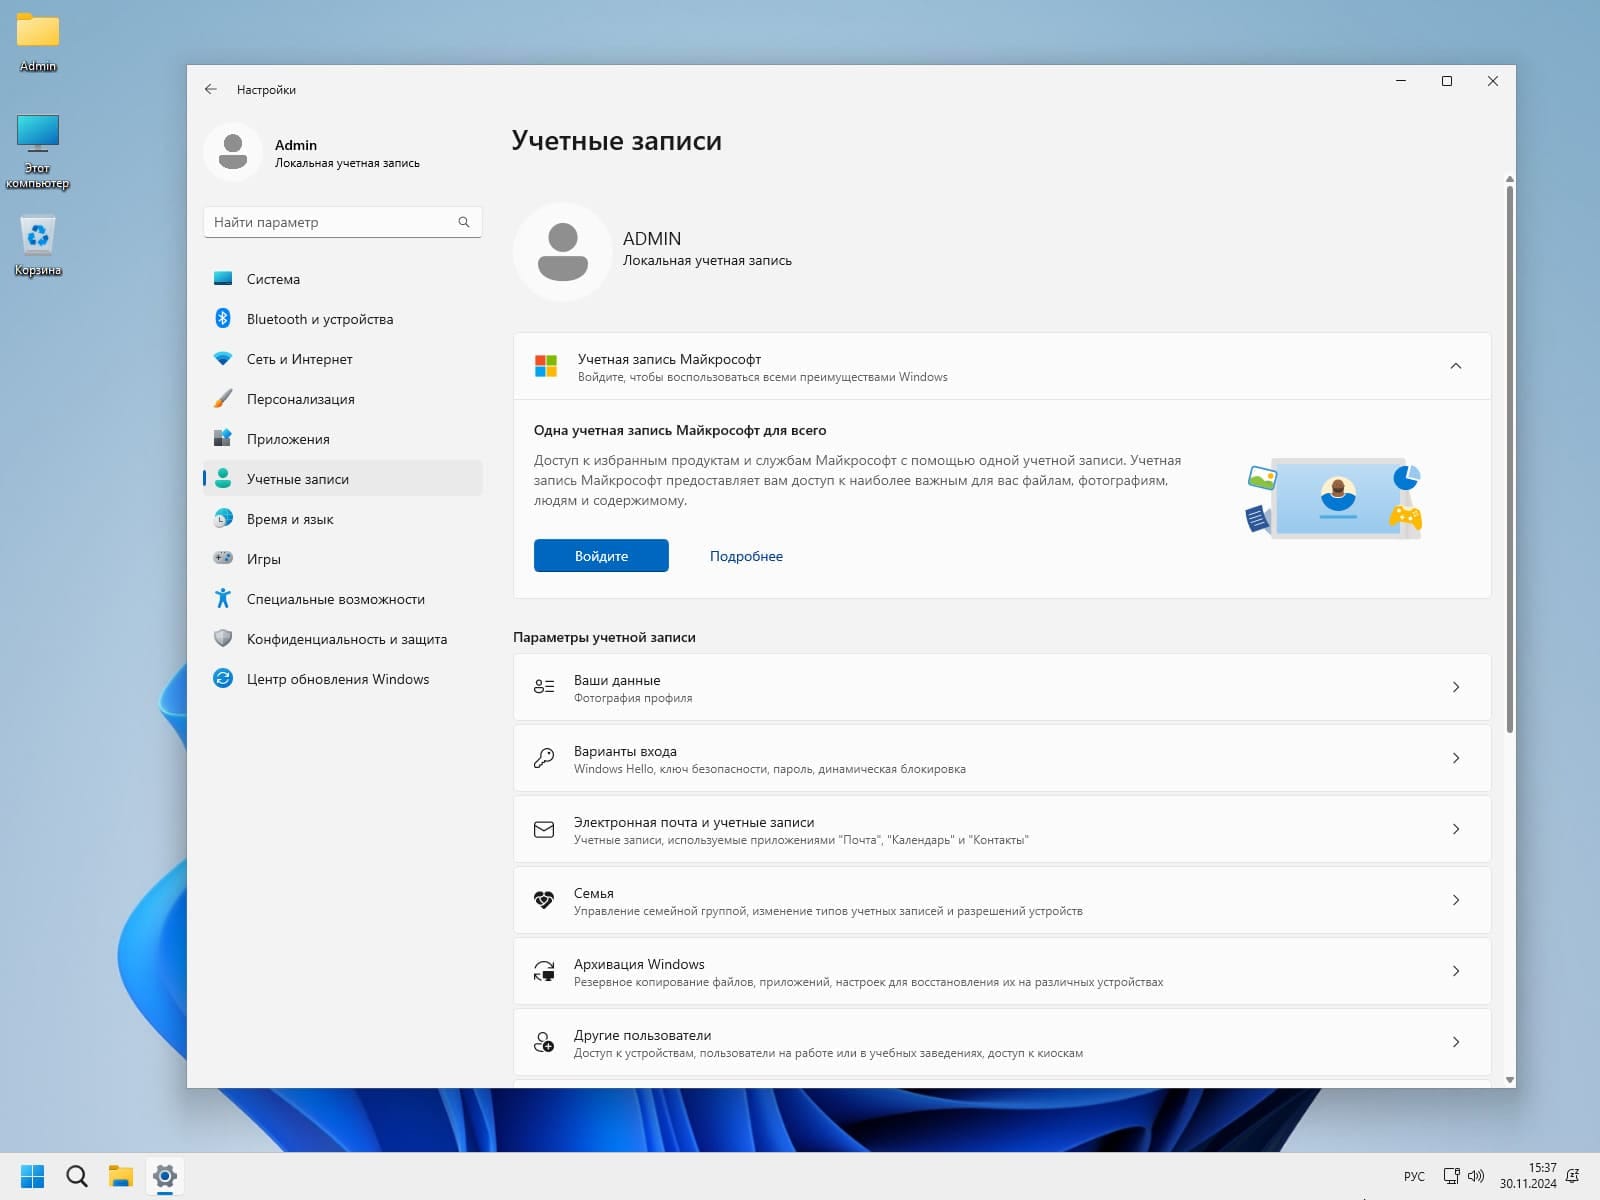Click the search magnifier icon in settings

click(x=464, y=222)
